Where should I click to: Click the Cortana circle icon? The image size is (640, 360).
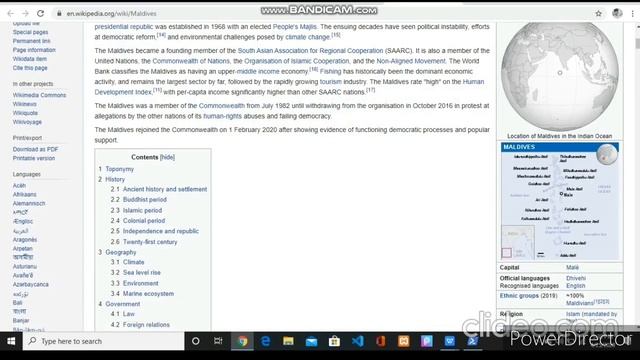pos(196,341)
